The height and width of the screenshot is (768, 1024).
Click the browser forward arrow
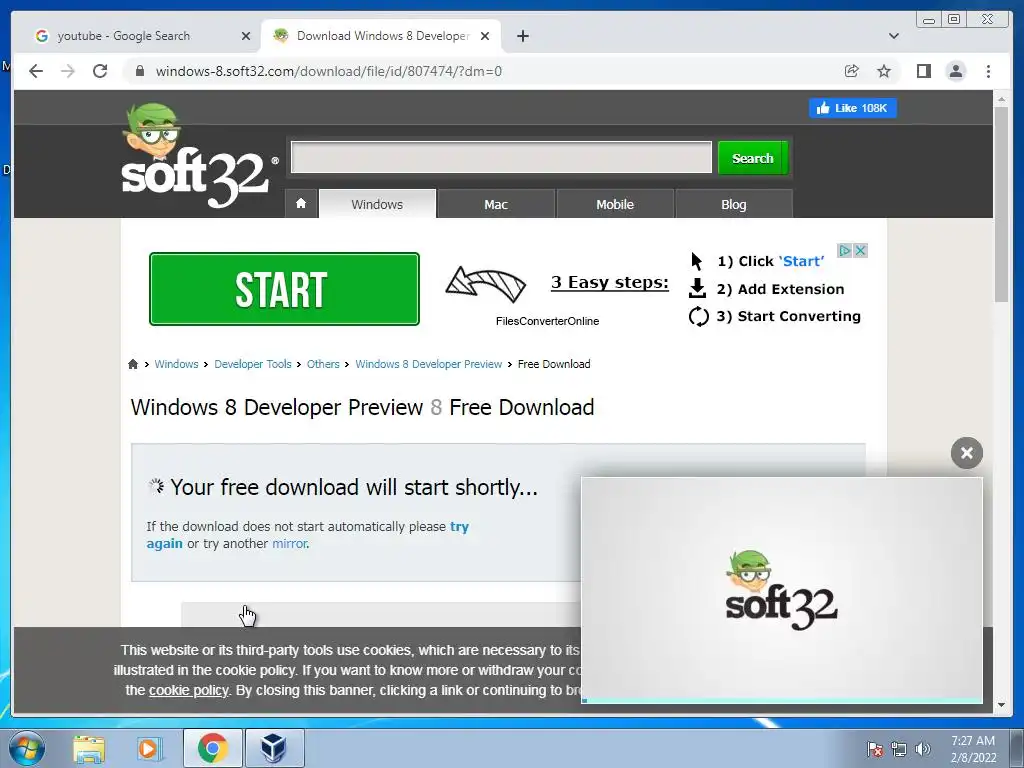[x=68, y=71]
